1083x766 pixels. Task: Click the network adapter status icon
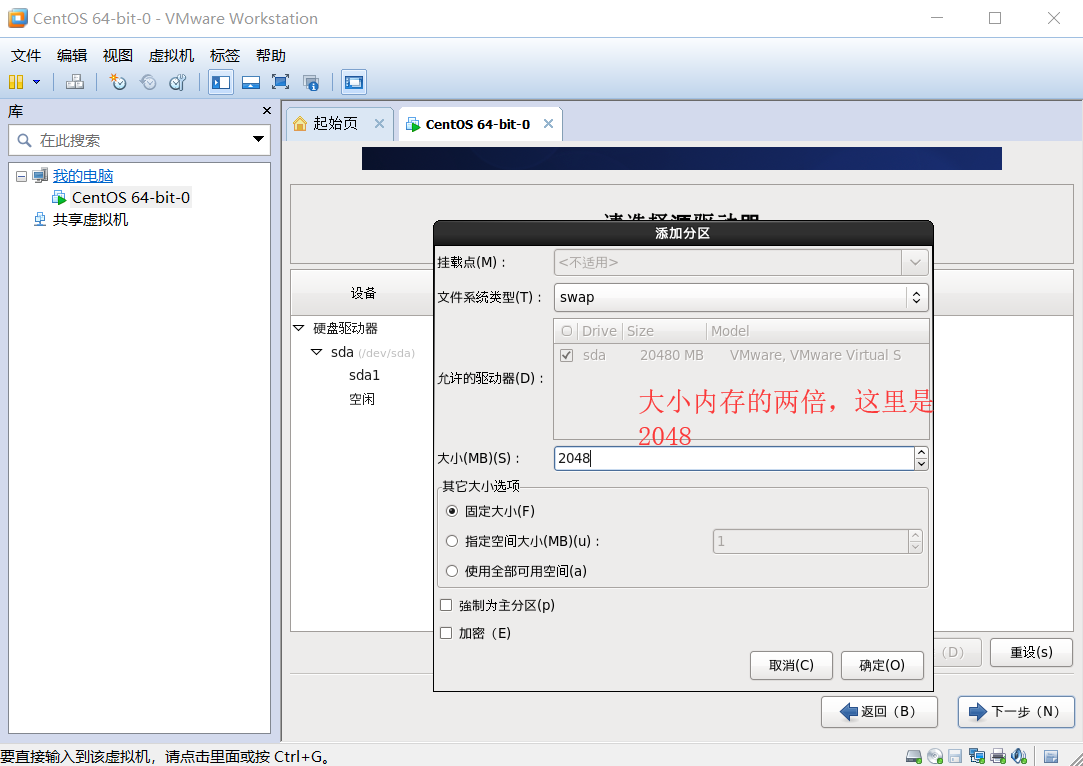point(977,756)
